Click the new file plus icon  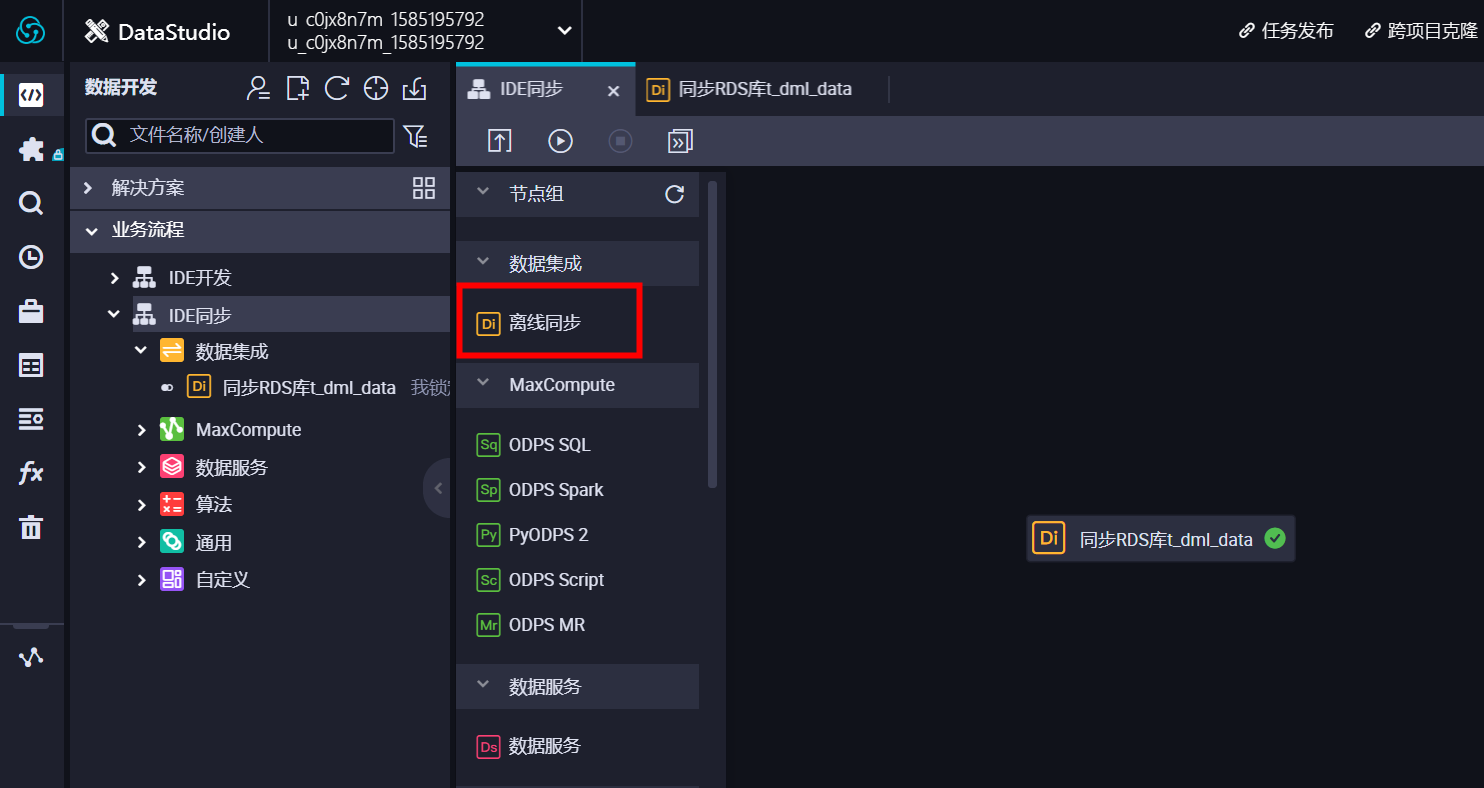pos(298,88)
